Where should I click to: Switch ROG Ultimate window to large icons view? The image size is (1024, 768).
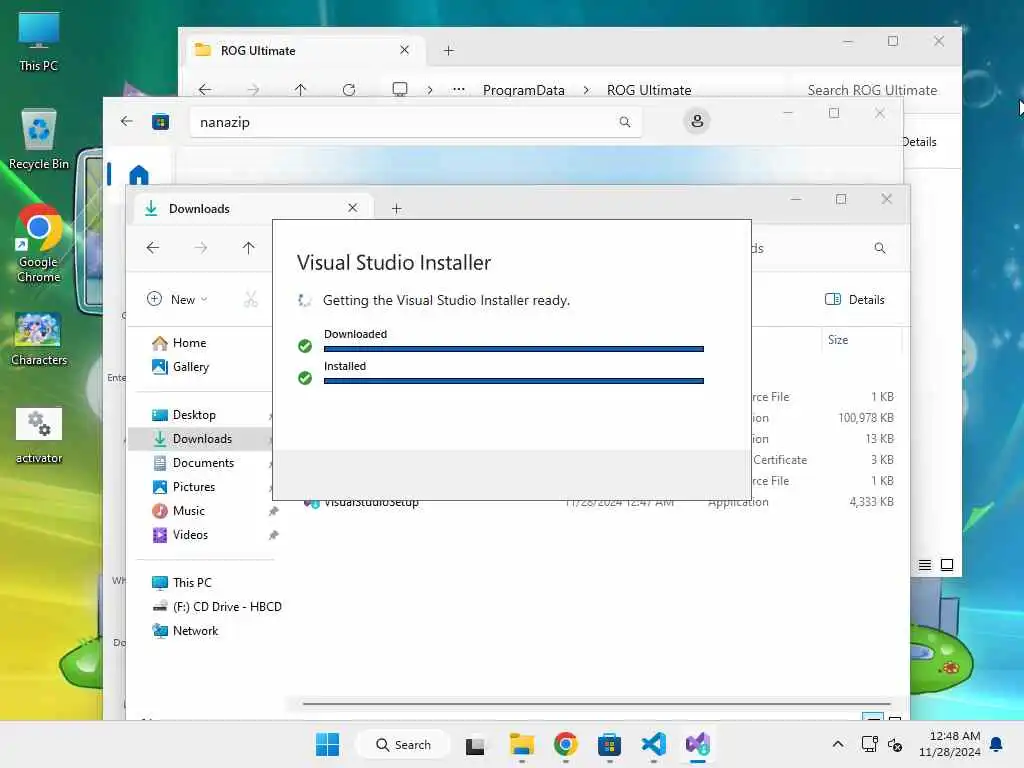point(946,565)
